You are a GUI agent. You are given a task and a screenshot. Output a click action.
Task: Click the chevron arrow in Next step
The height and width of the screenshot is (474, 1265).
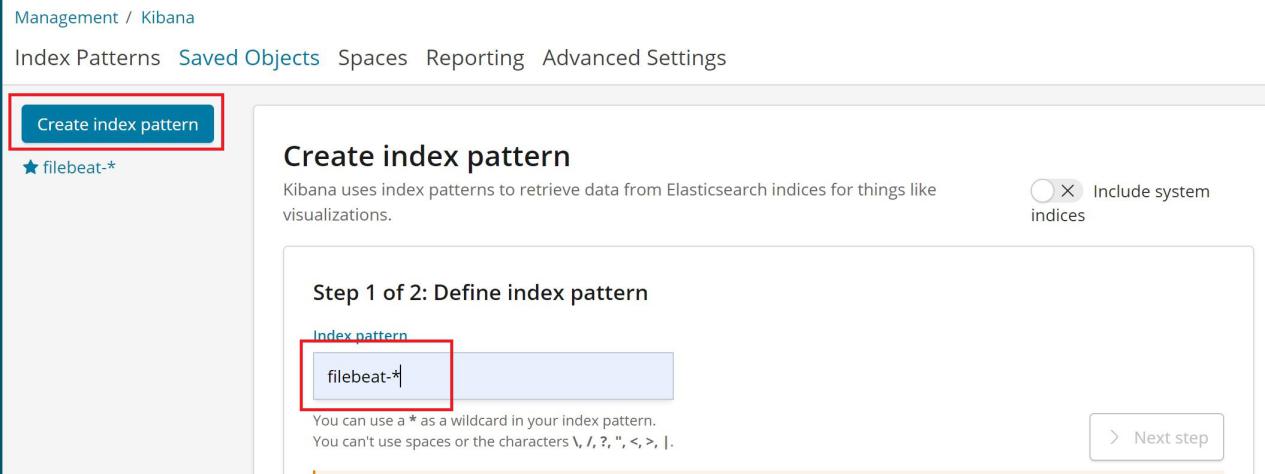tap(1115, 438)
